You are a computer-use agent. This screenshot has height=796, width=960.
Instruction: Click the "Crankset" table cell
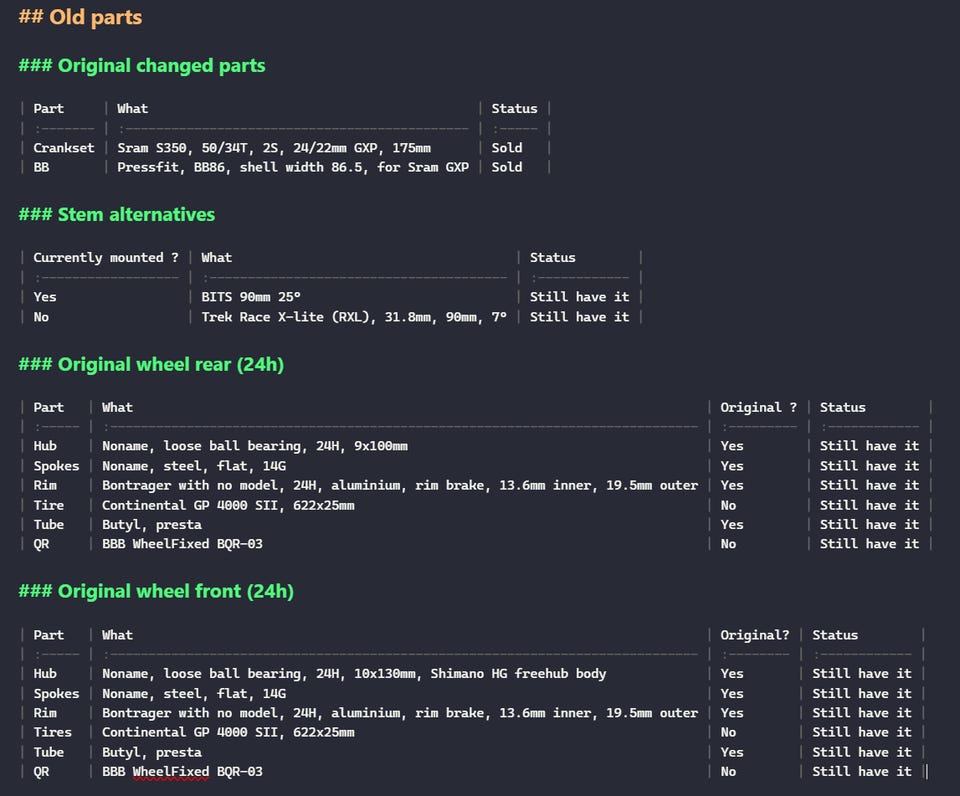tap(64, 148)
